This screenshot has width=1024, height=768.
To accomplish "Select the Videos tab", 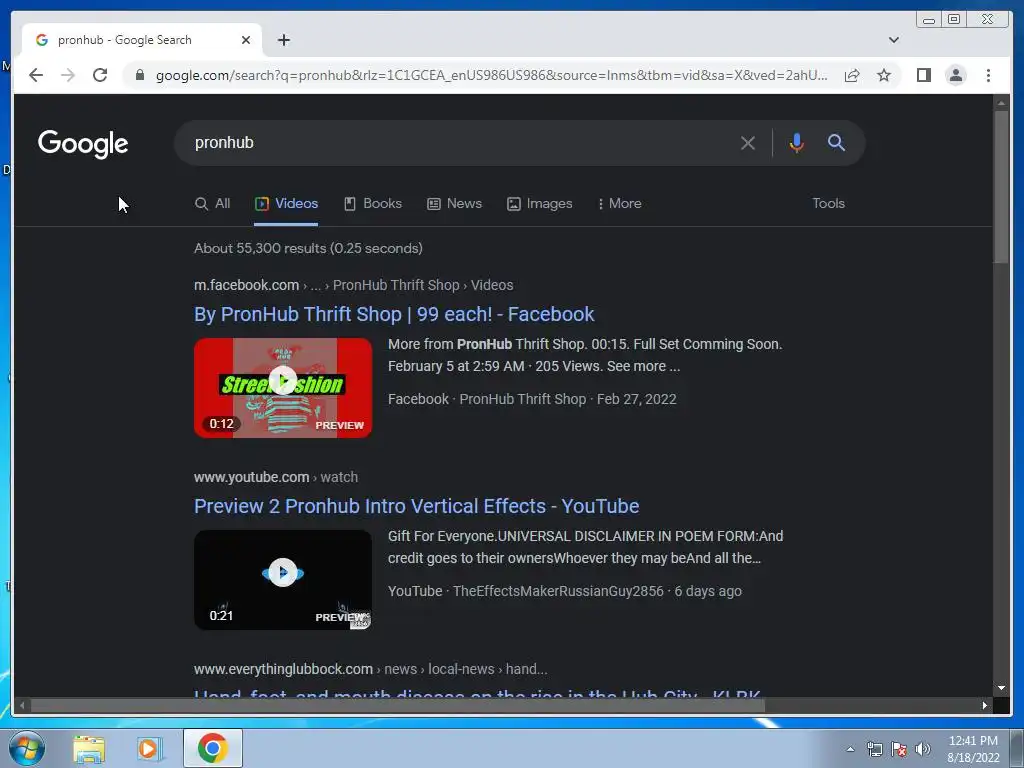I will pyautogui.click(x=286, y=203).
